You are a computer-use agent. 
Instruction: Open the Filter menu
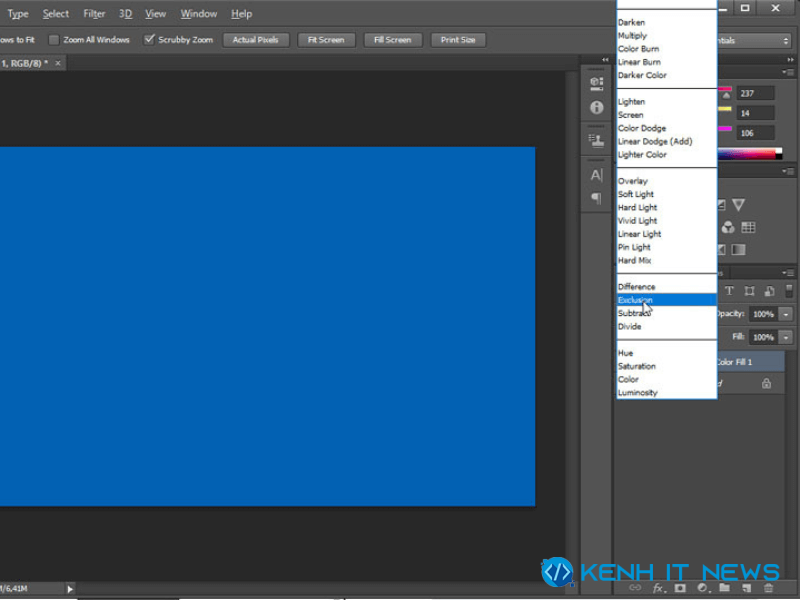click(x=94, y=14)
